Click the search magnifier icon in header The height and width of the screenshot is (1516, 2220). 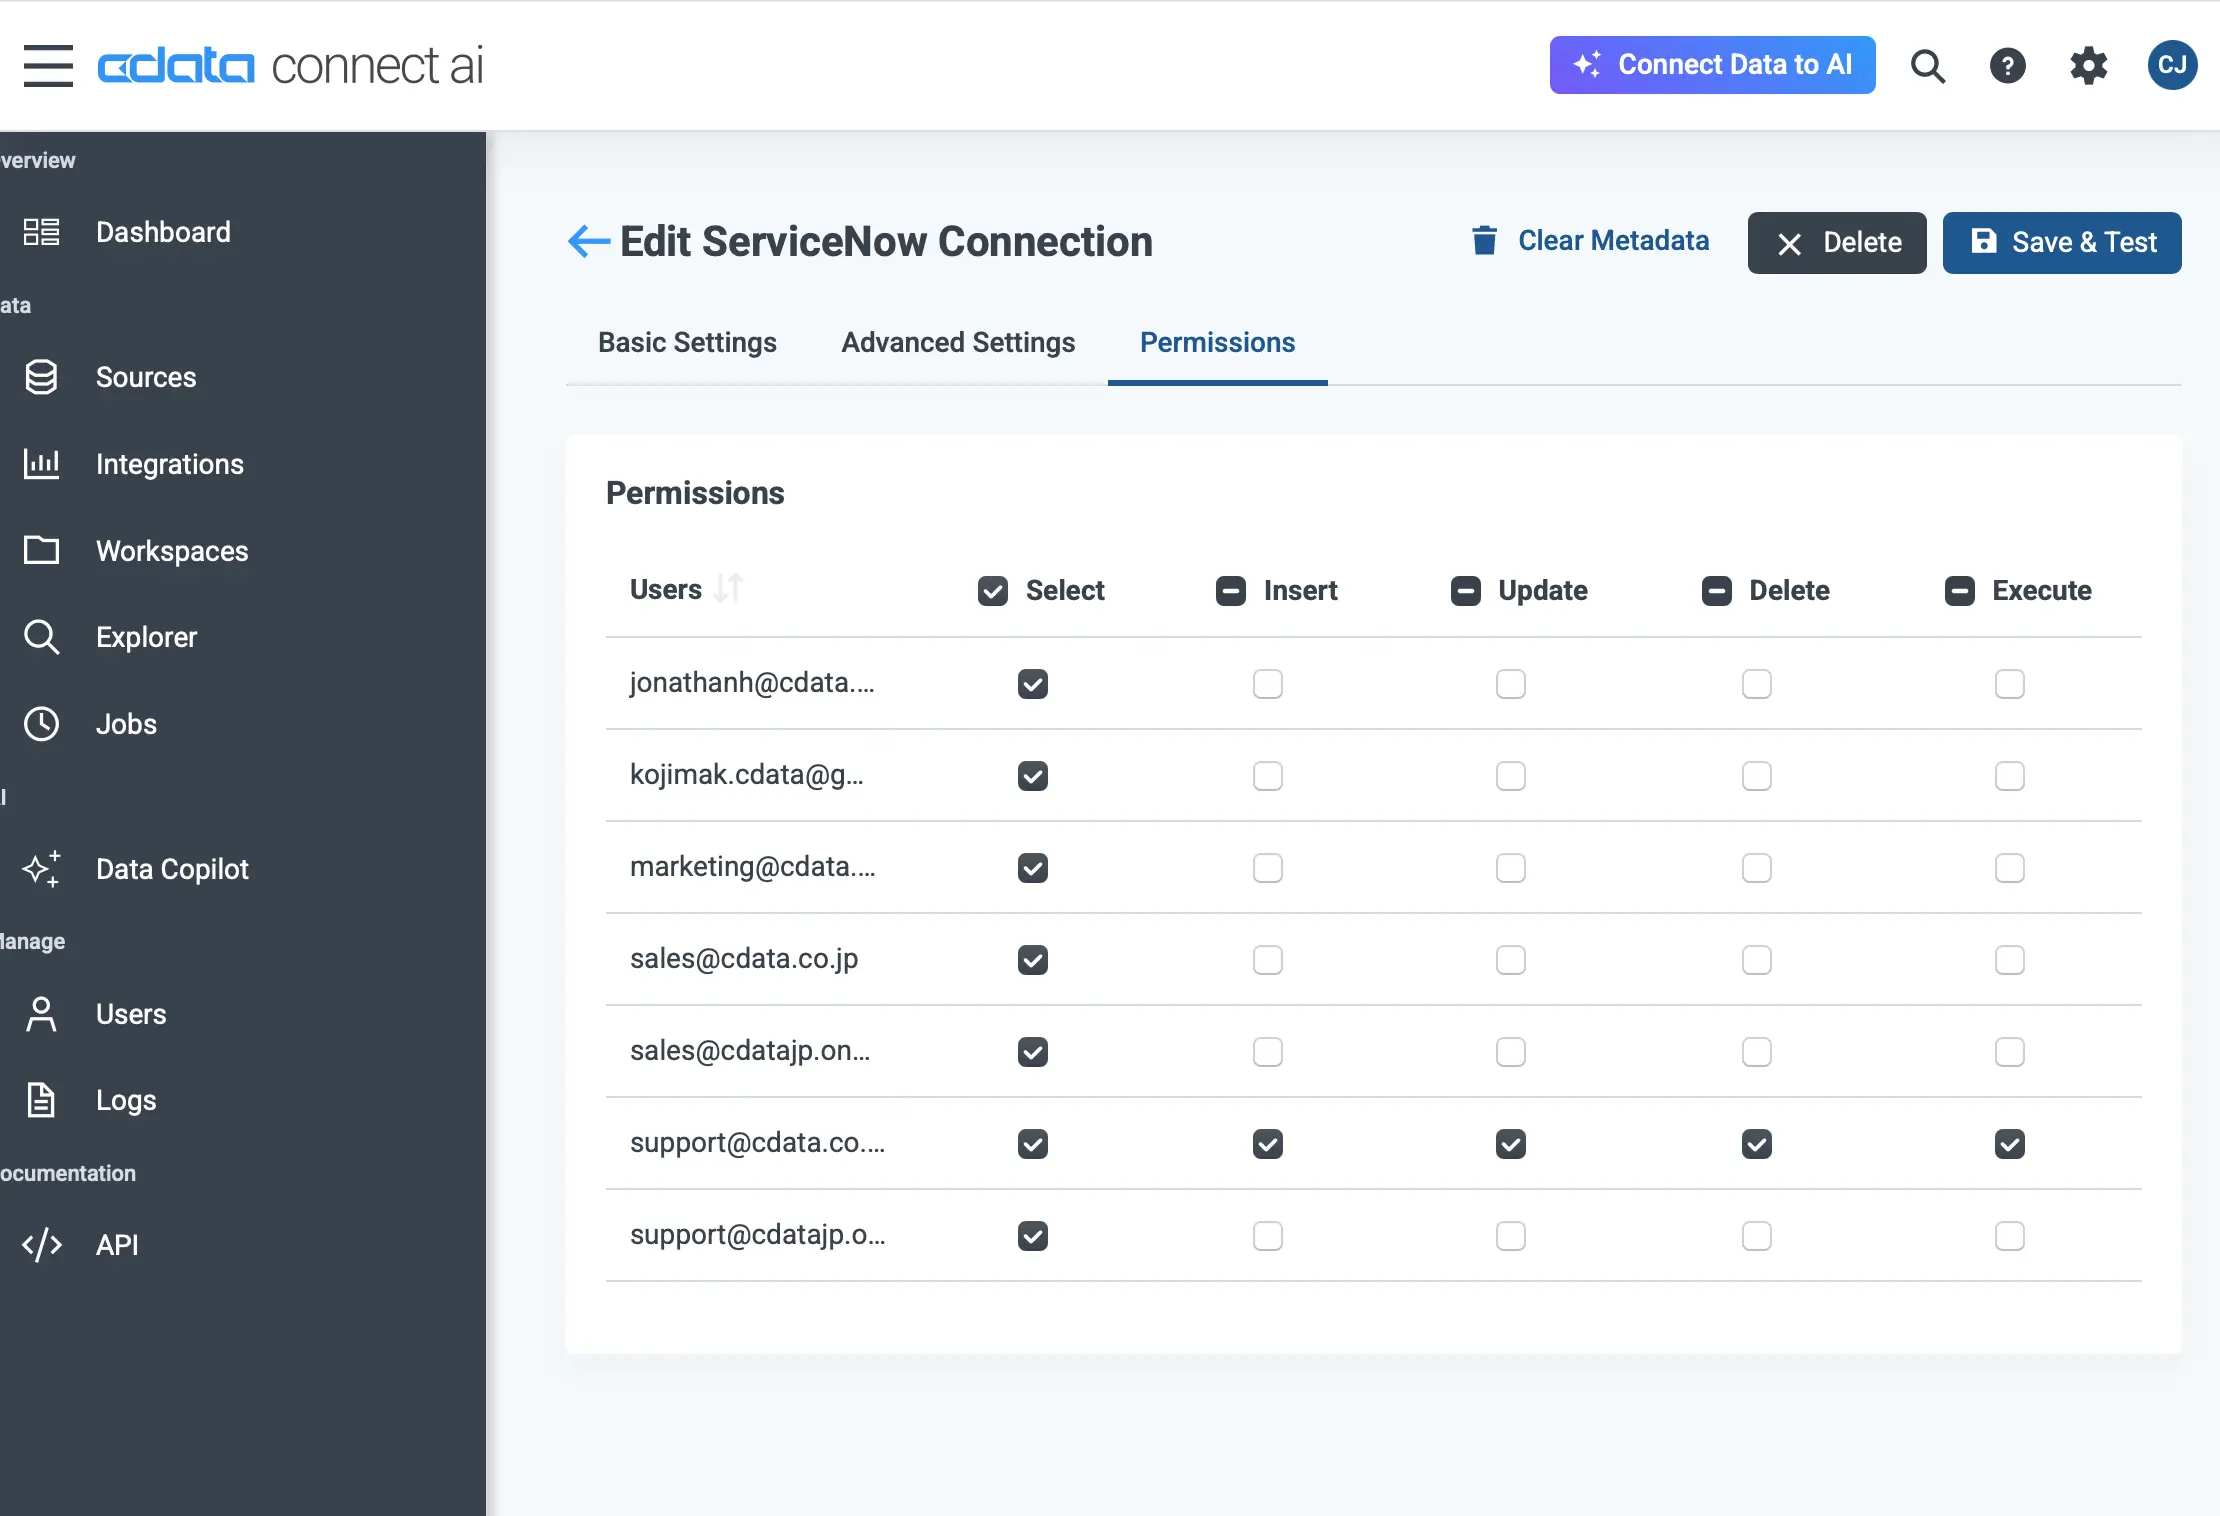(1927, 66)
